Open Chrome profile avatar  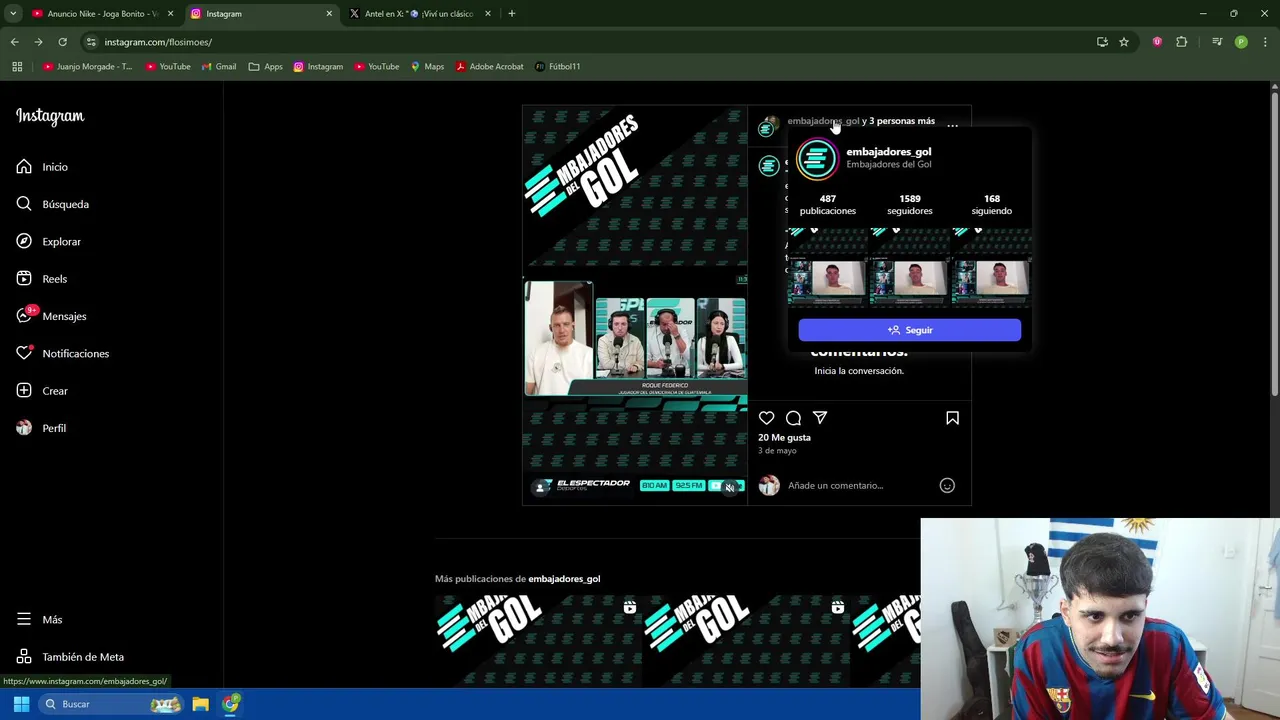[1241, 42]
